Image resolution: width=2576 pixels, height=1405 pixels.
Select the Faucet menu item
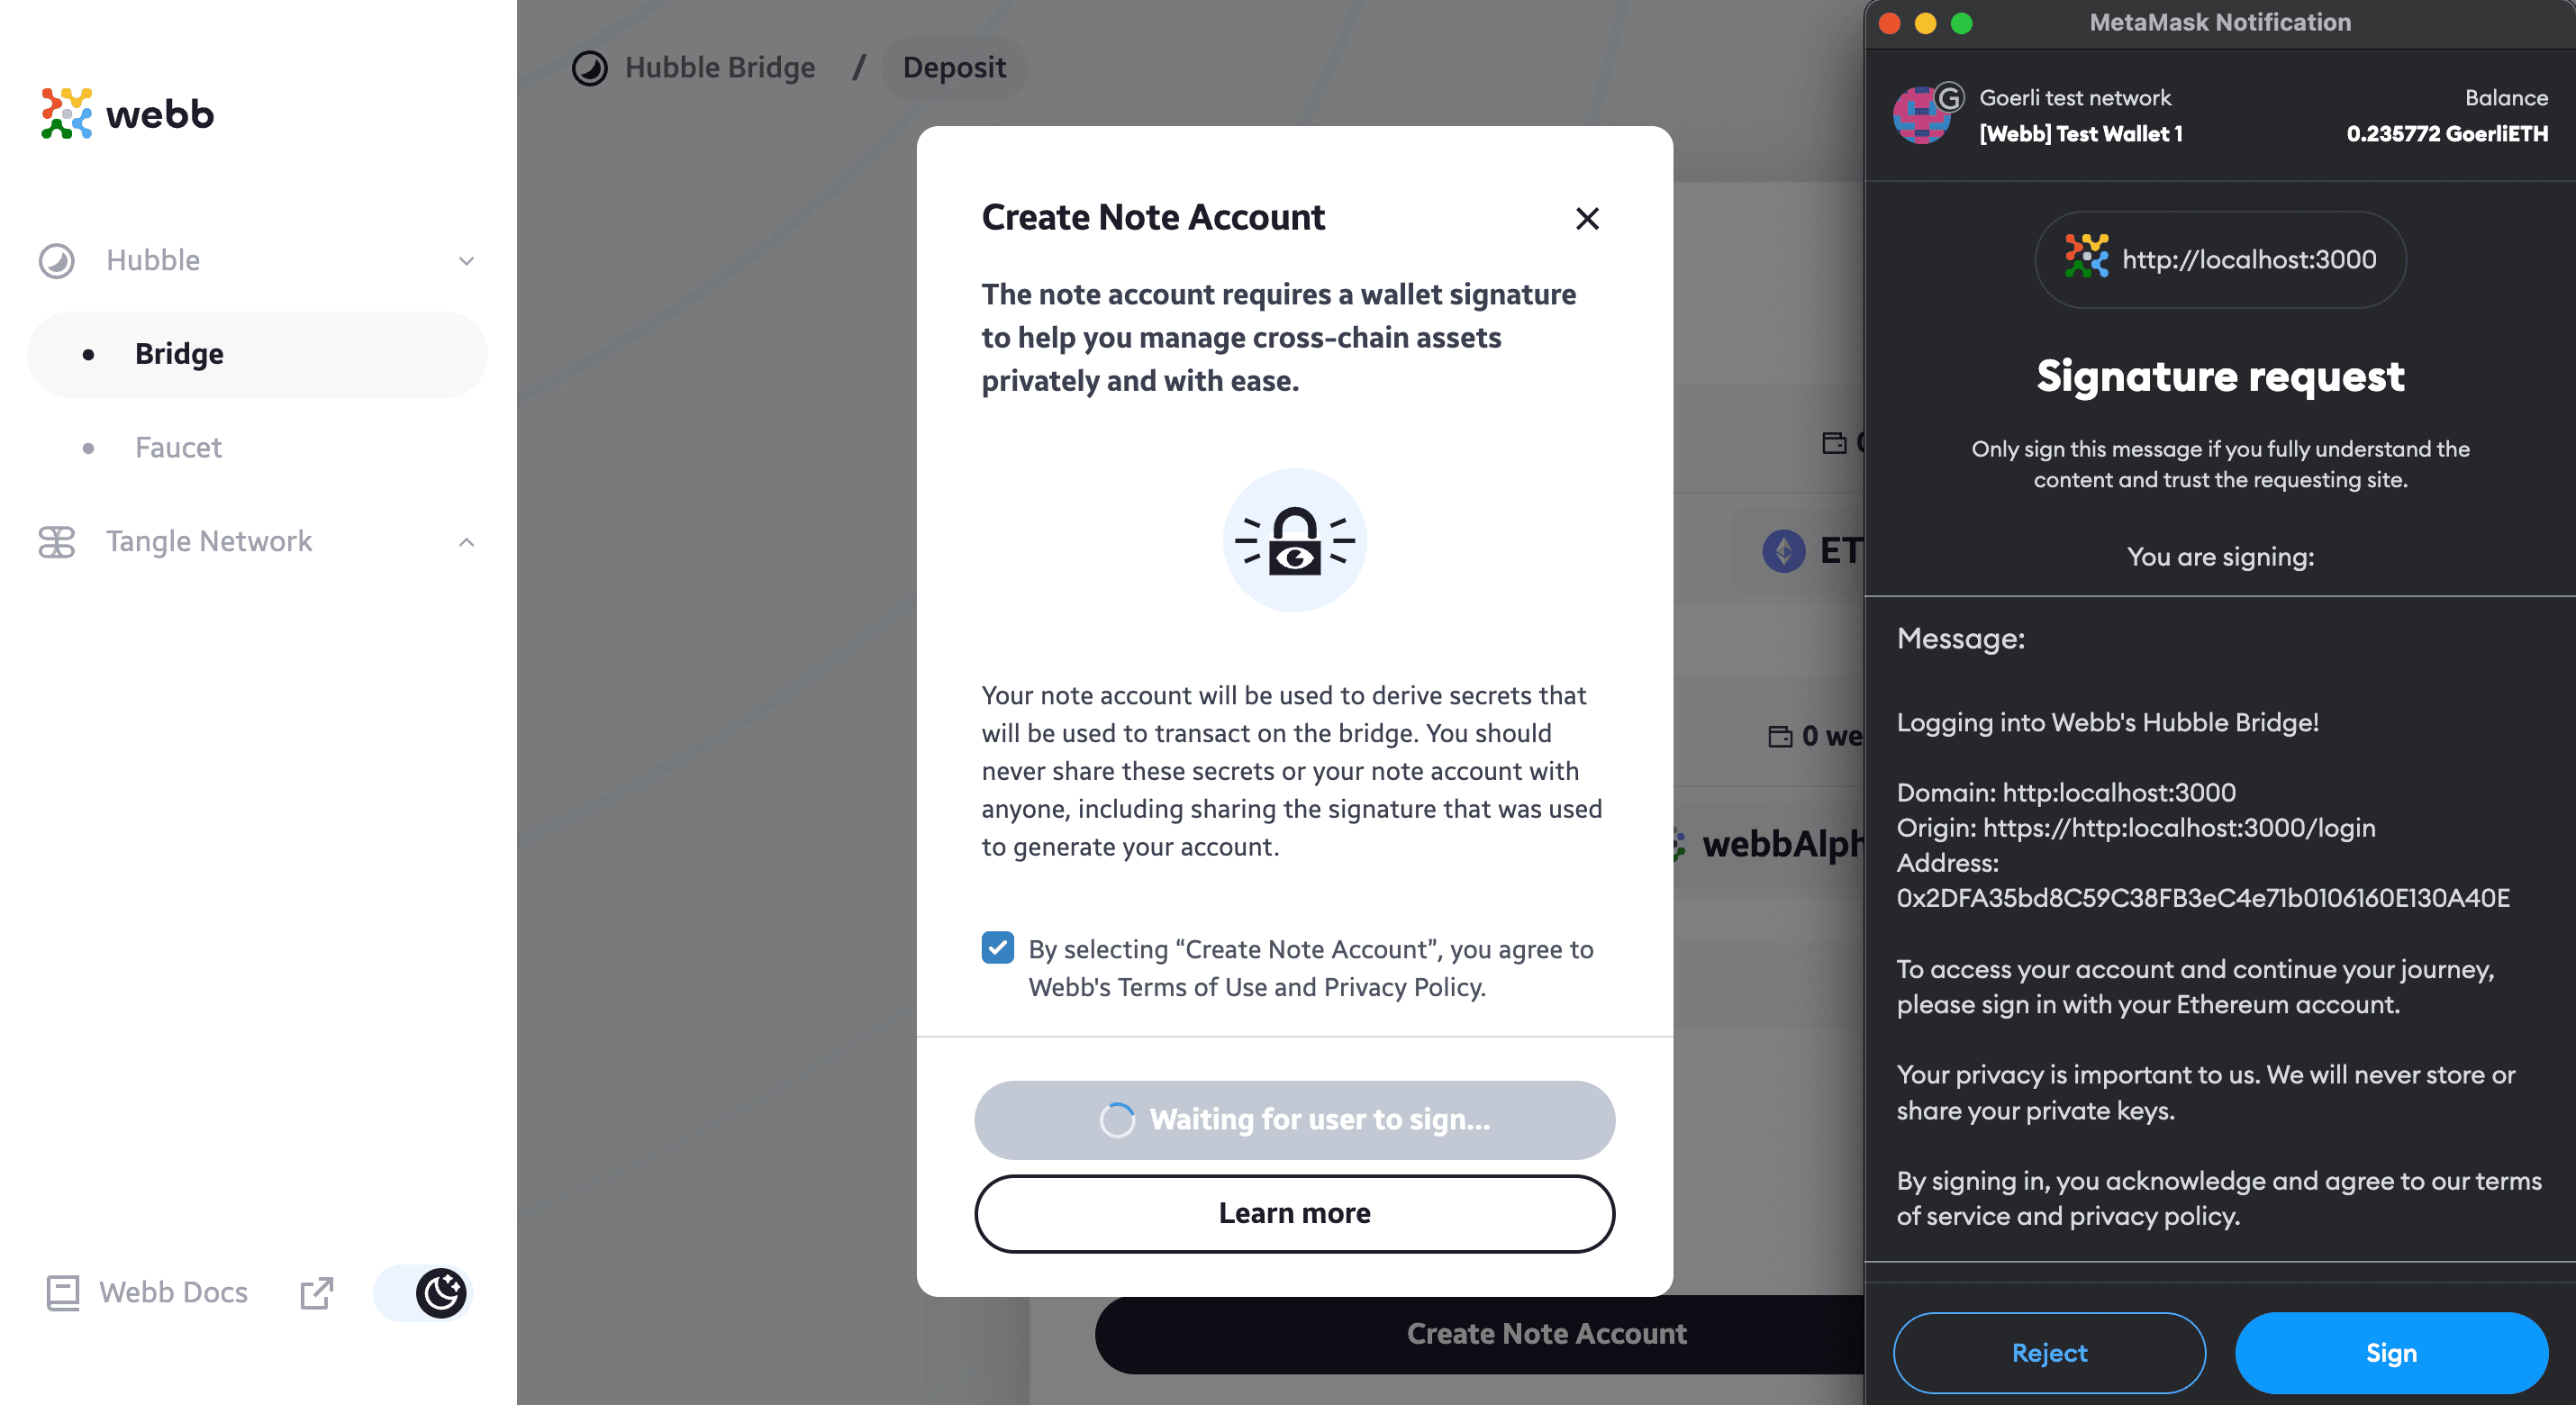pos(178,447)
